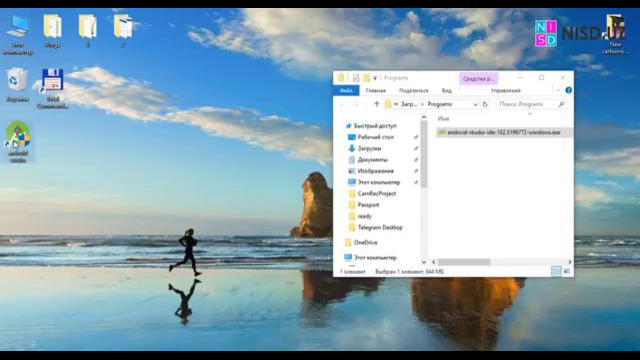The image size is (640, 360).
Task: Click the search magnifier icon
Action: (x=561, y=104)
